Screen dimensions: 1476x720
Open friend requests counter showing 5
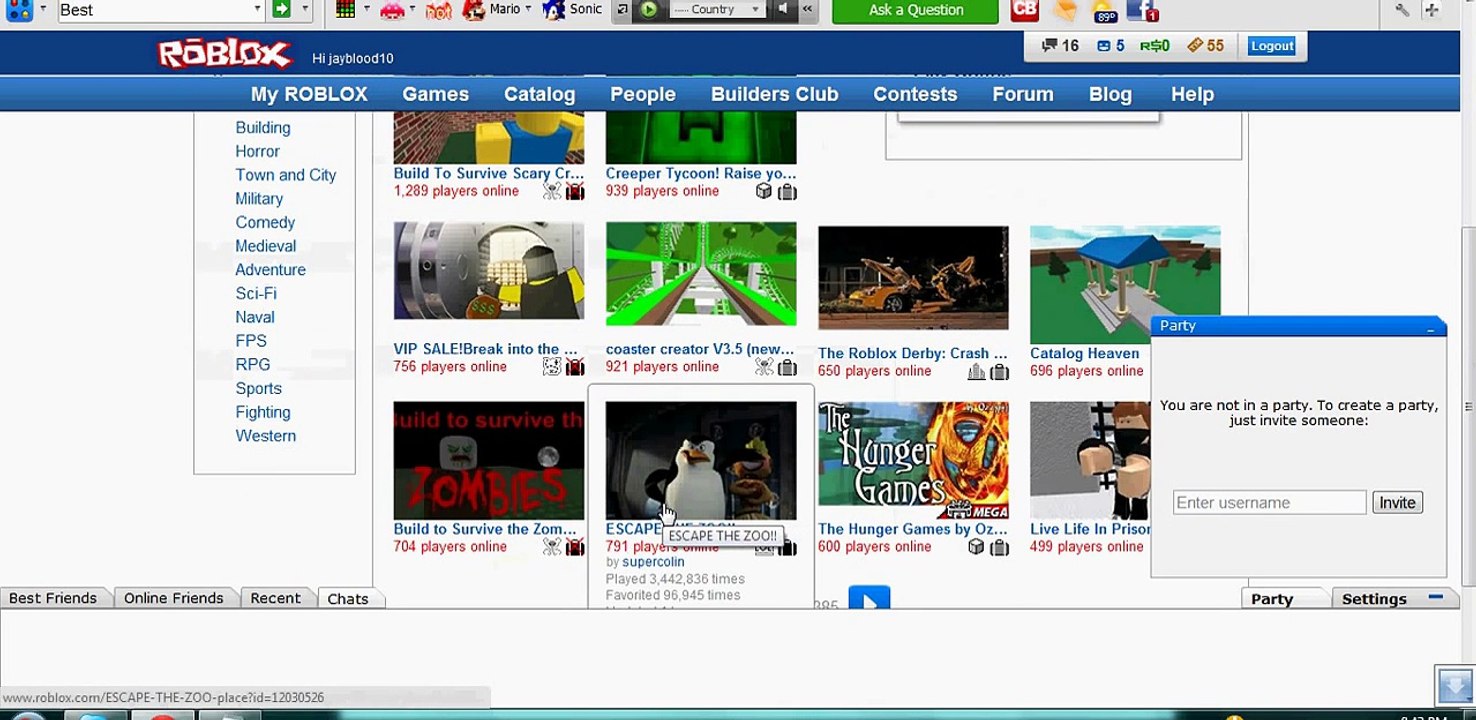point(1110,46)
